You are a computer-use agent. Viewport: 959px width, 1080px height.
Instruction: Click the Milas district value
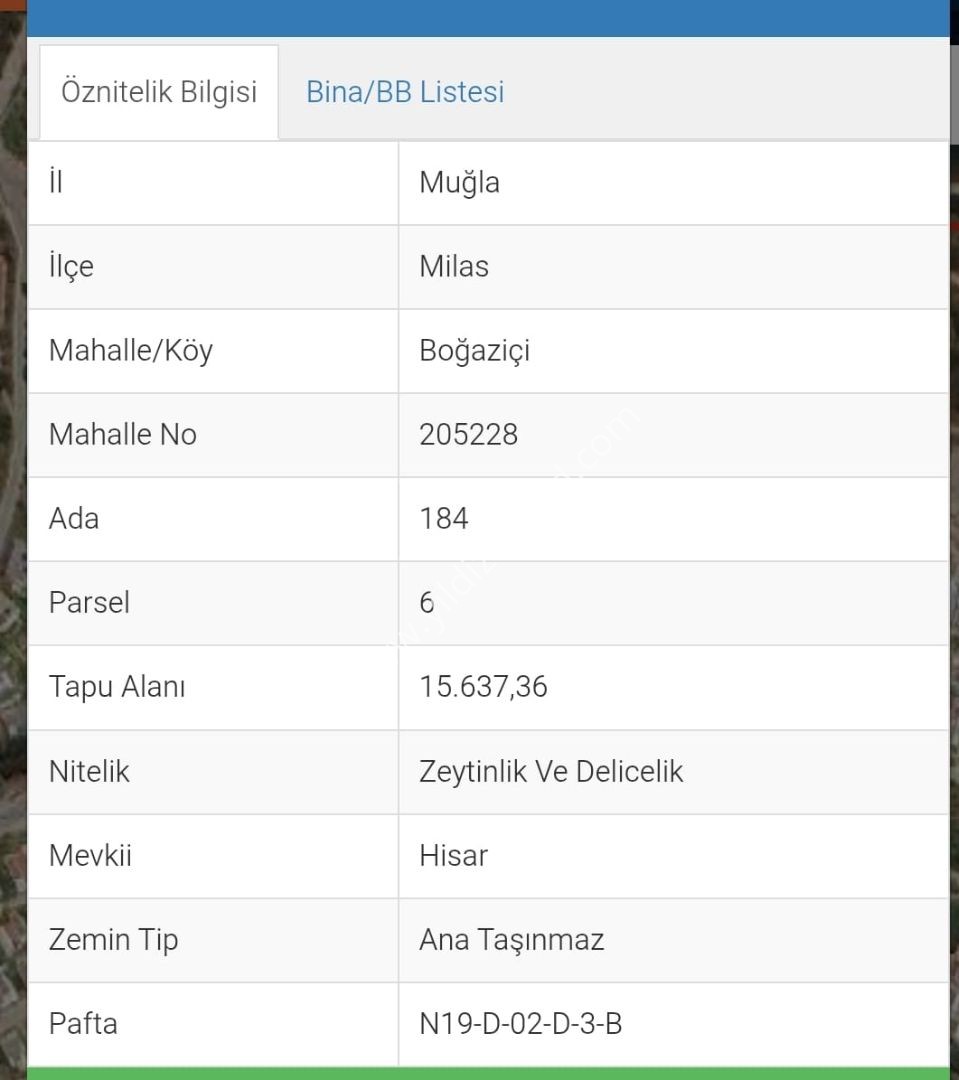(454, 267)
